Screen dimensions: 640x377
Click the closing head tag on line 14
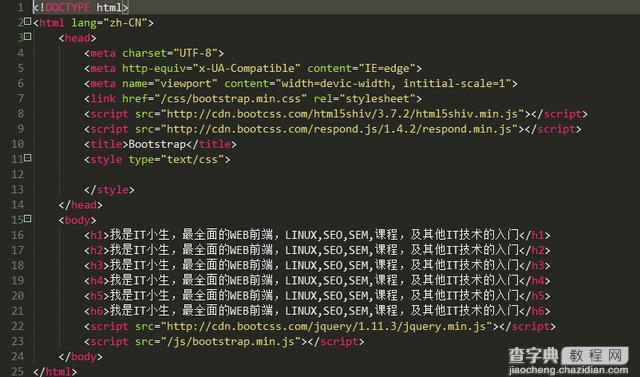point(80,205)
